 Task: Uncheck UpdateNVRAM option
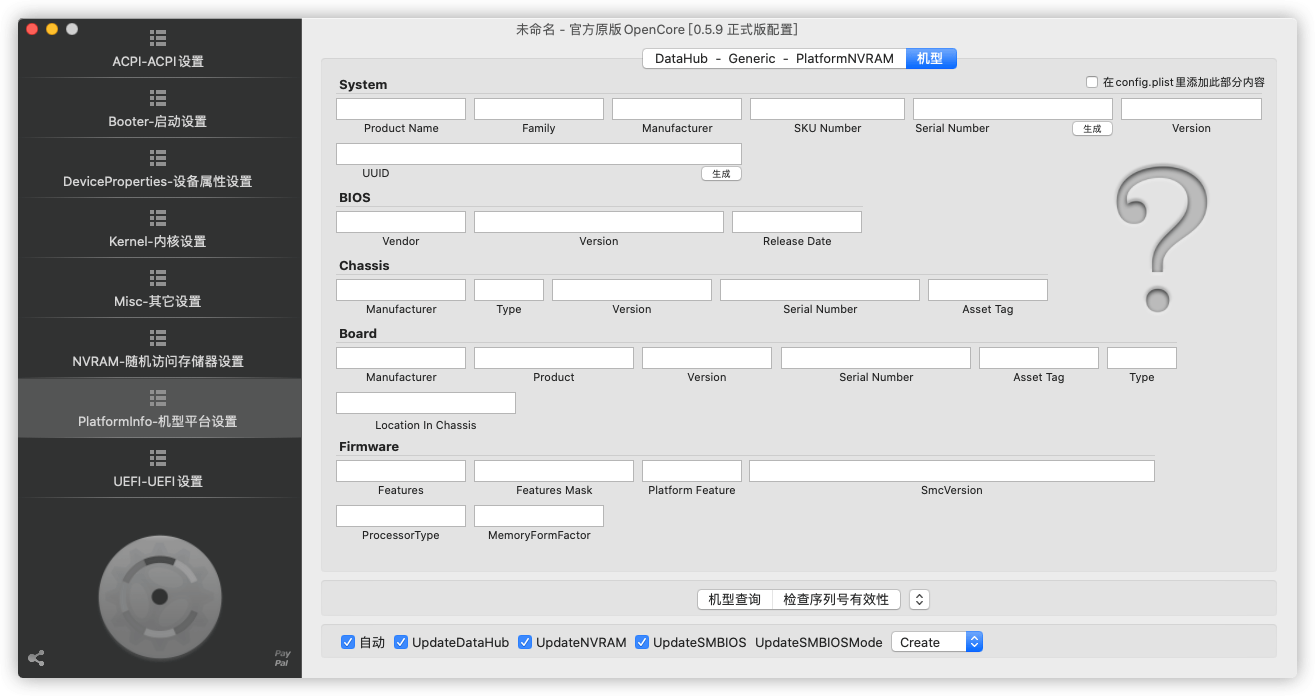pyautogui.click(x=525, y=642)
